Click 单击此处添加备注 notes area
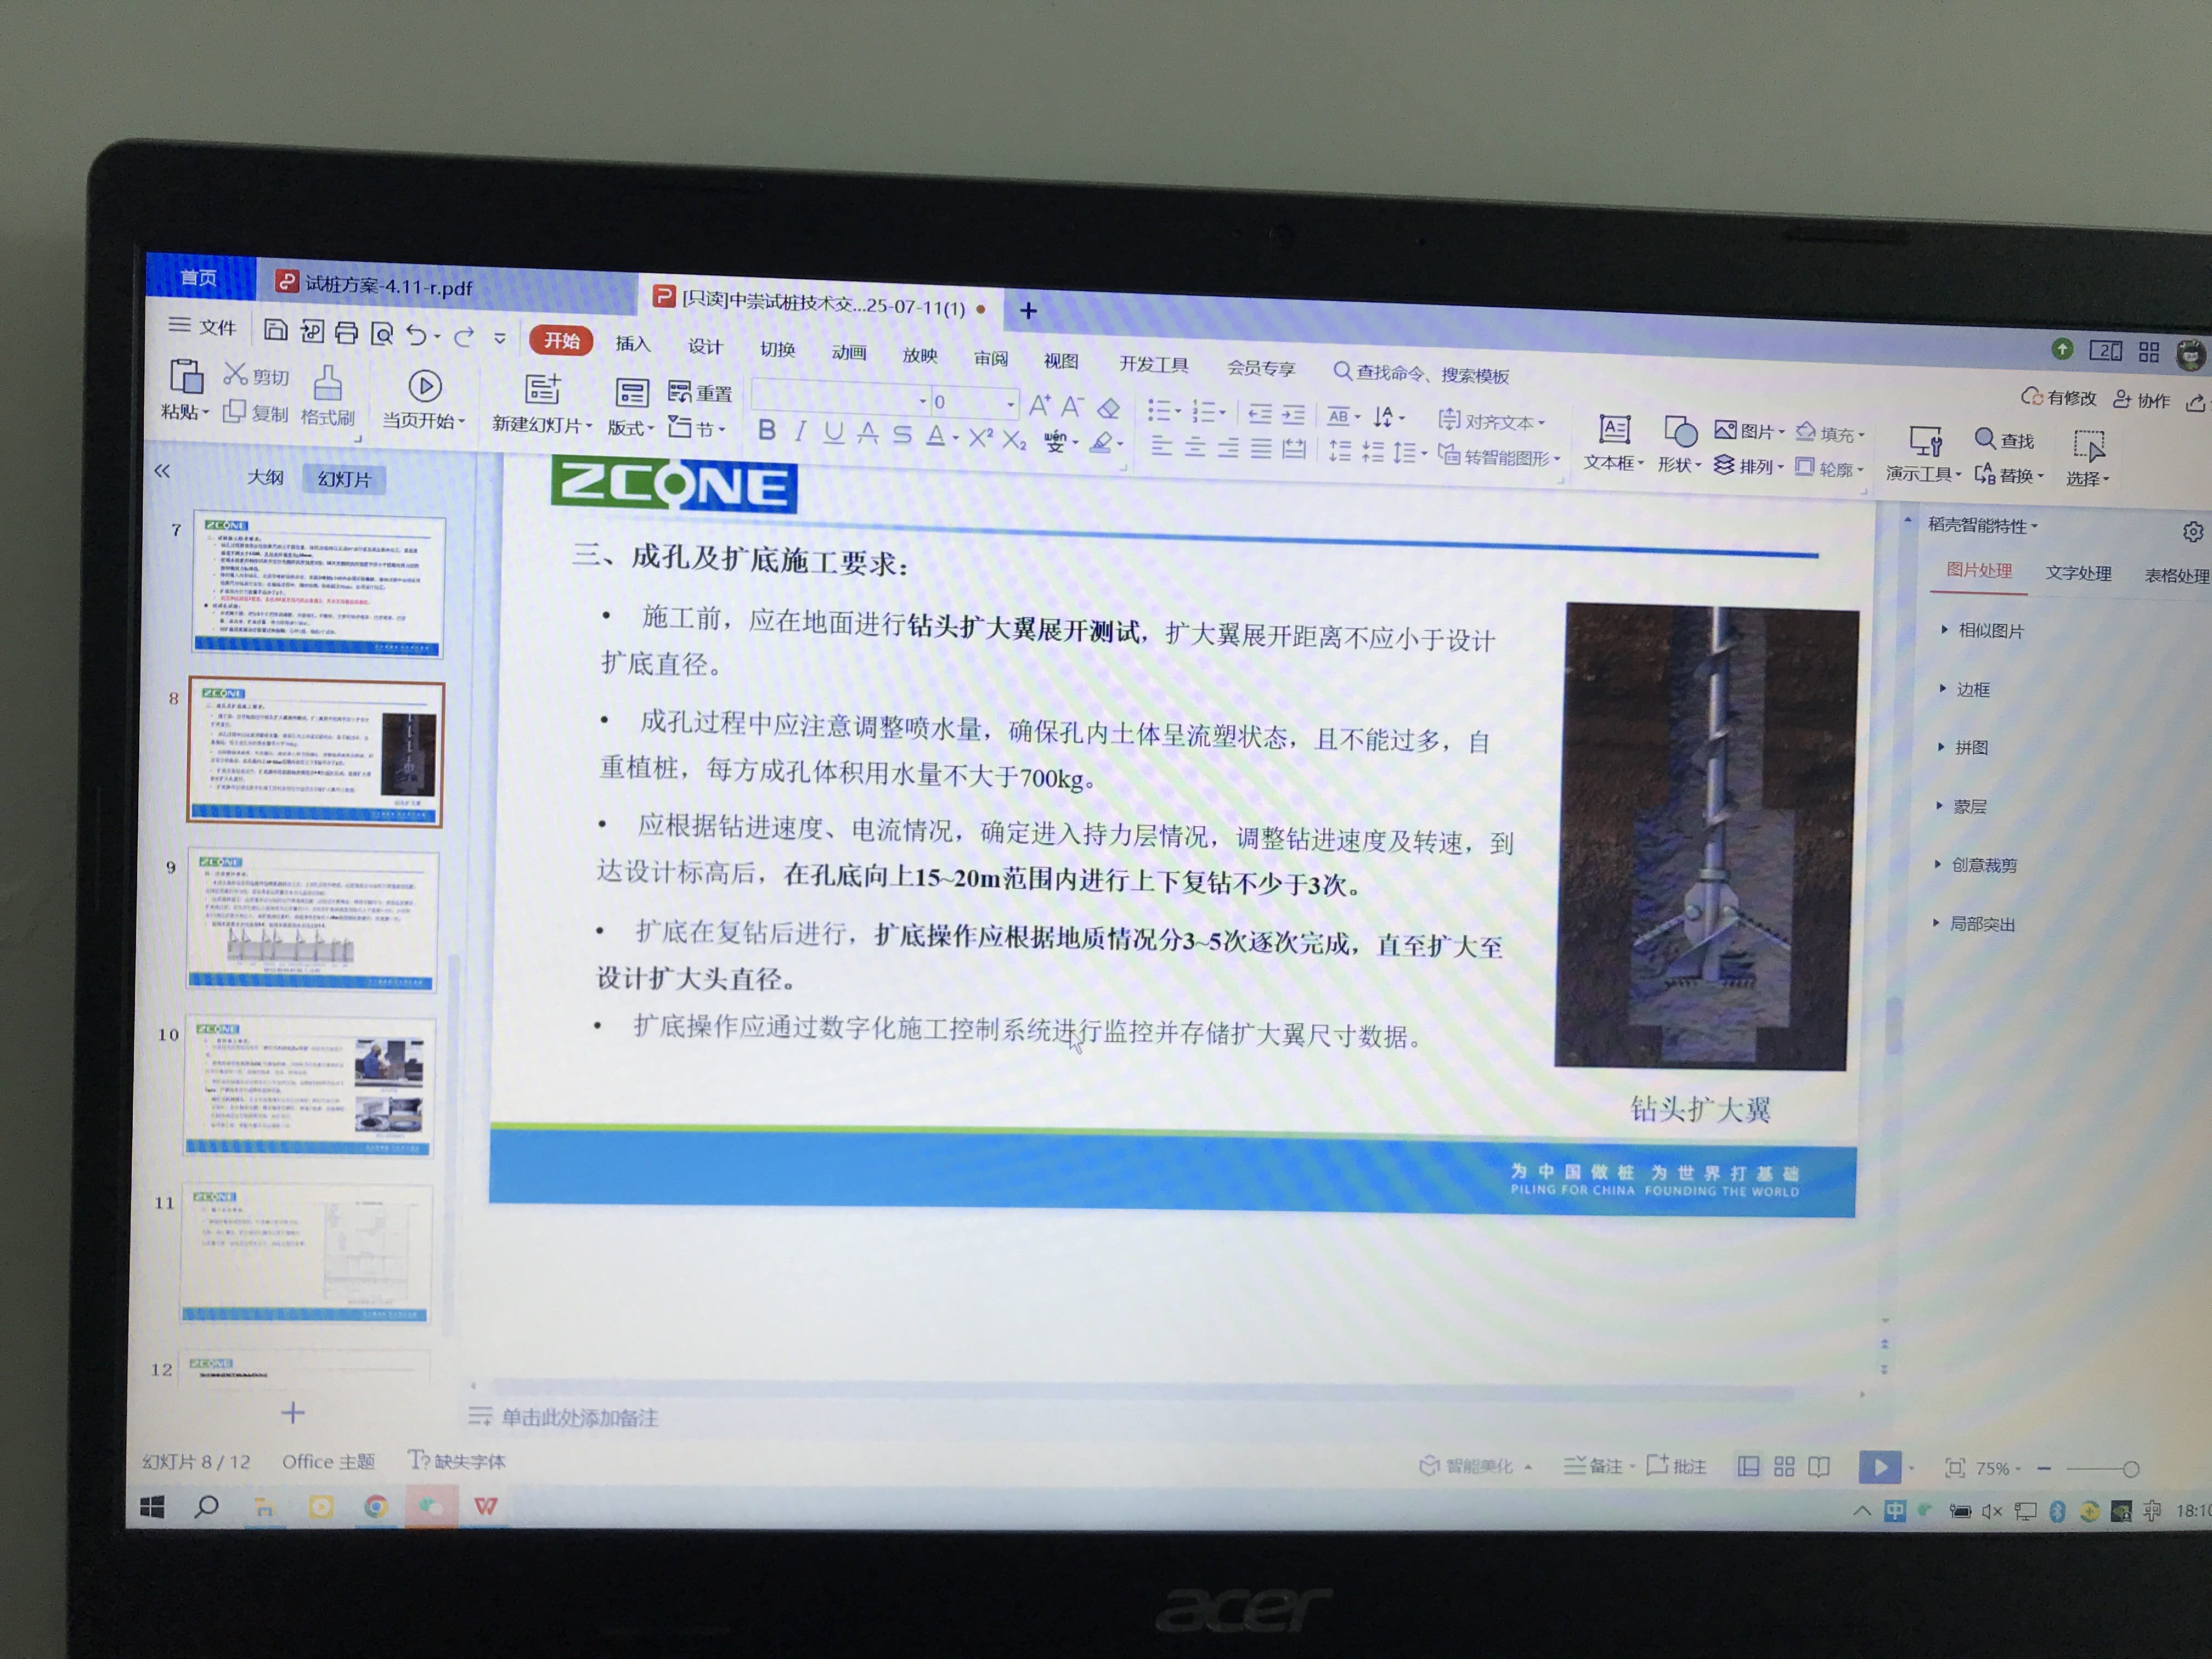 578,1417
